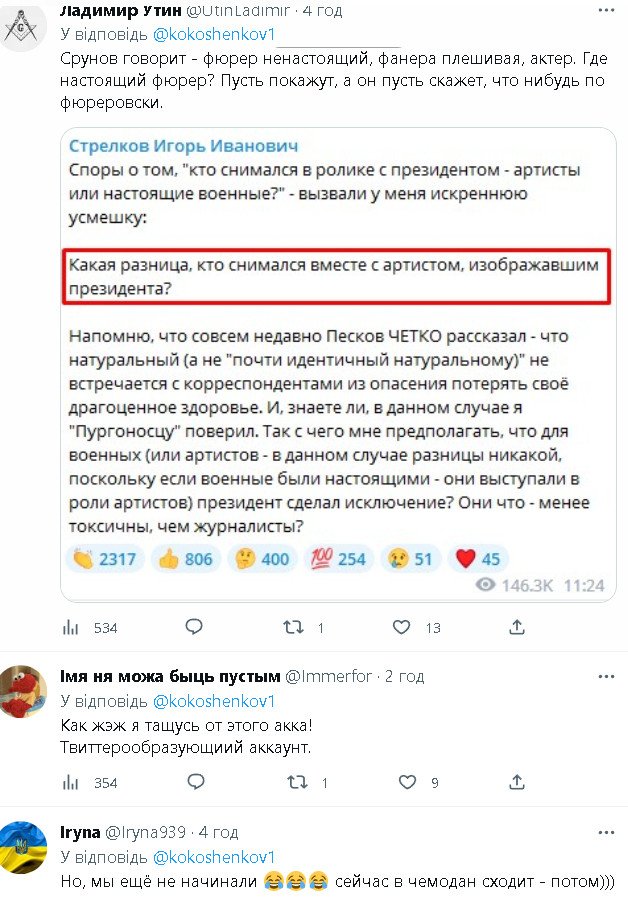Retweet Ладимир Утин's tweet

[292, 628]
